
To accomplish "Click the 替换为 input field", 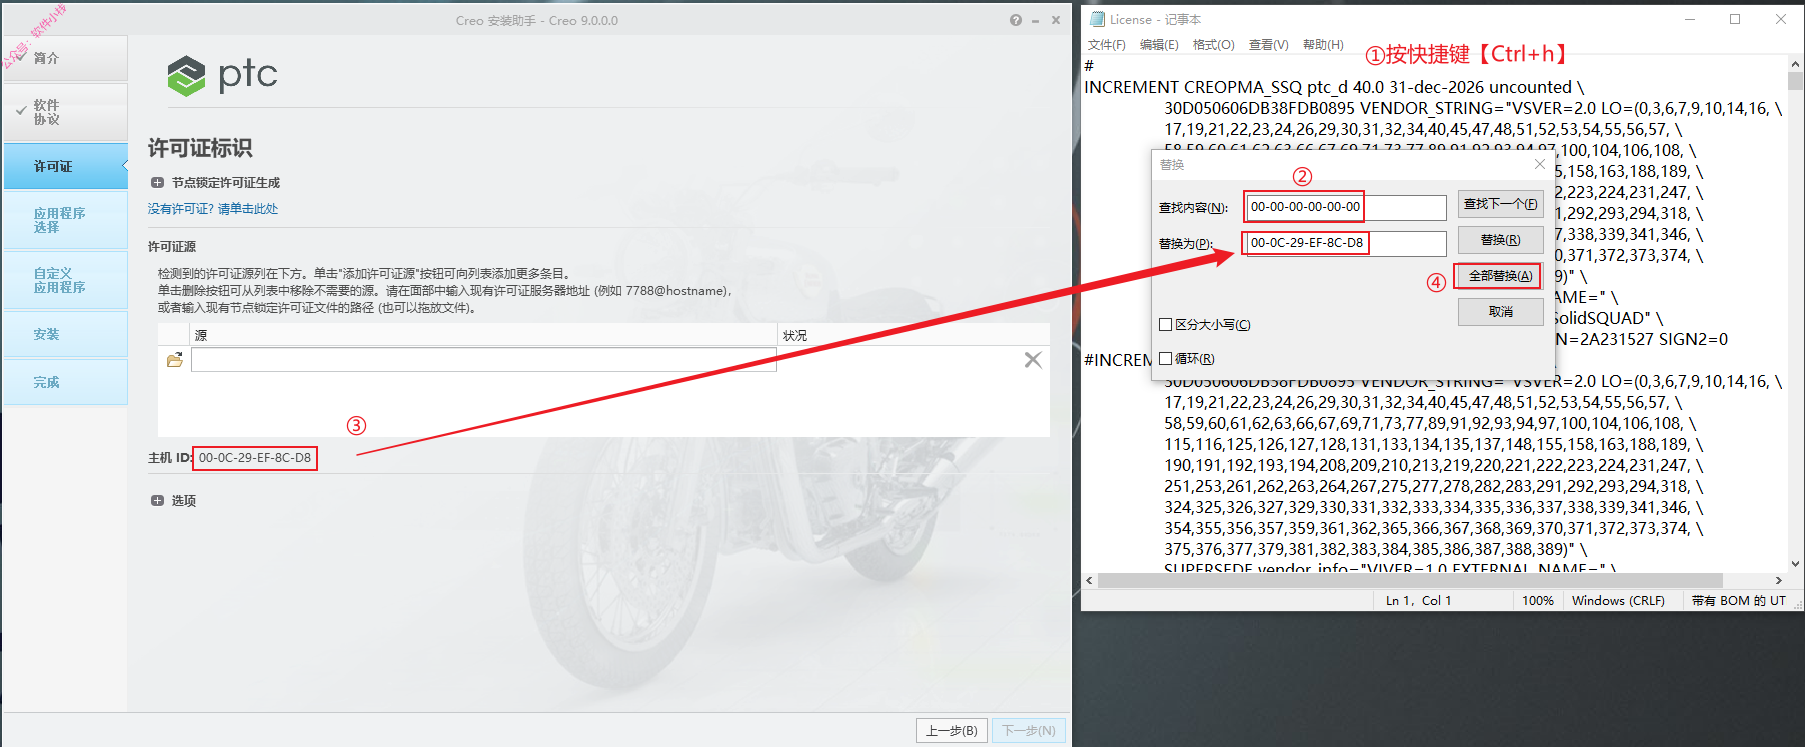I will coord(1345,243).
